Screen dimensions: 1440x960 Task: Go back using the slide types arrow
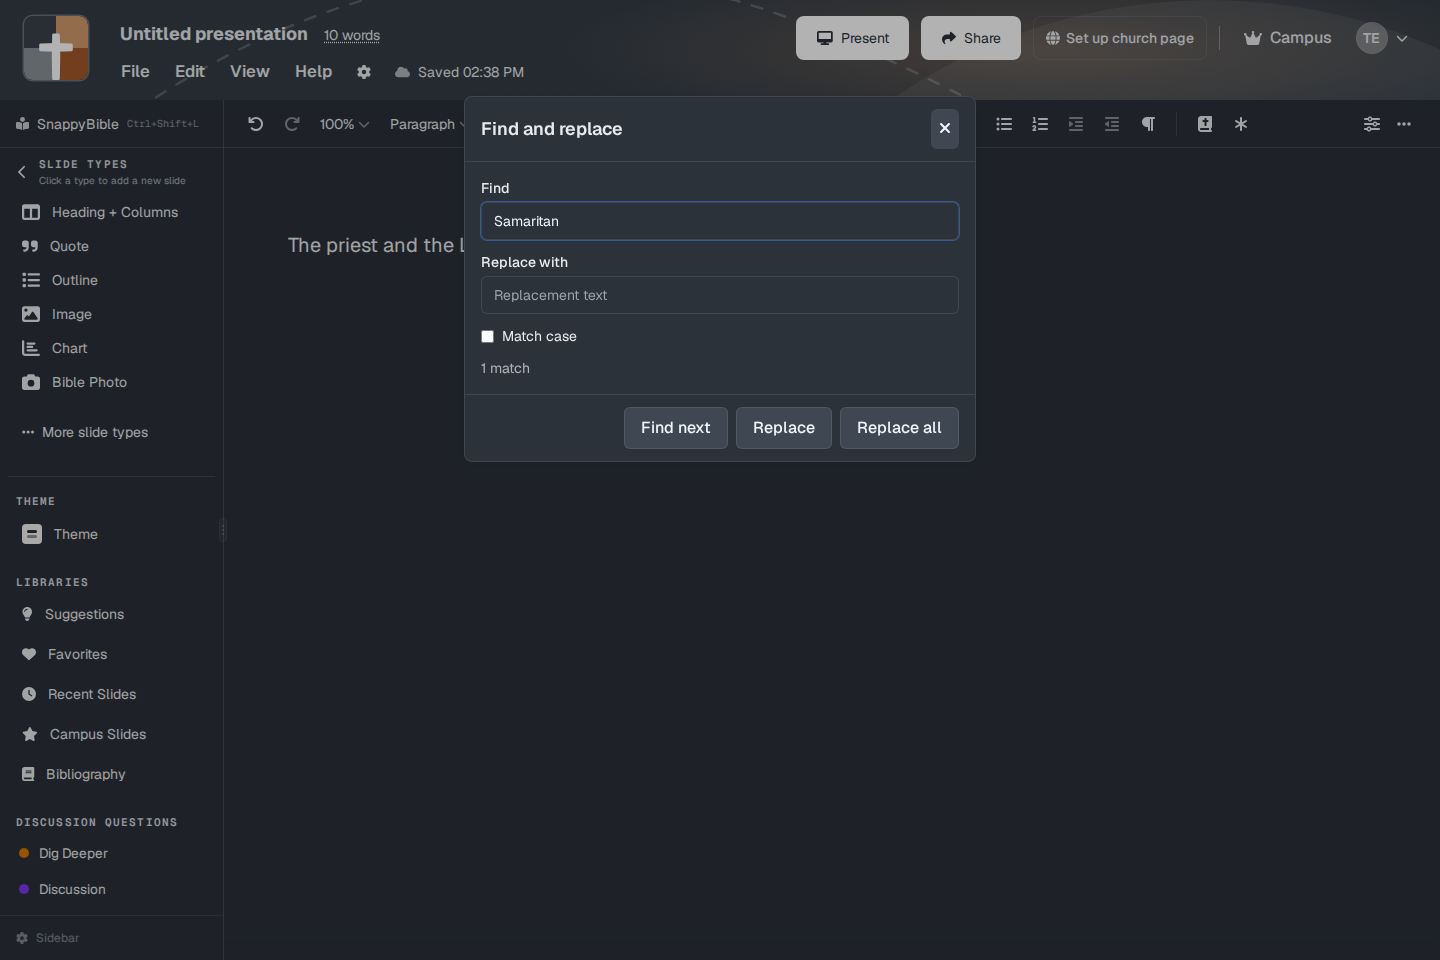tap(22, 172)
